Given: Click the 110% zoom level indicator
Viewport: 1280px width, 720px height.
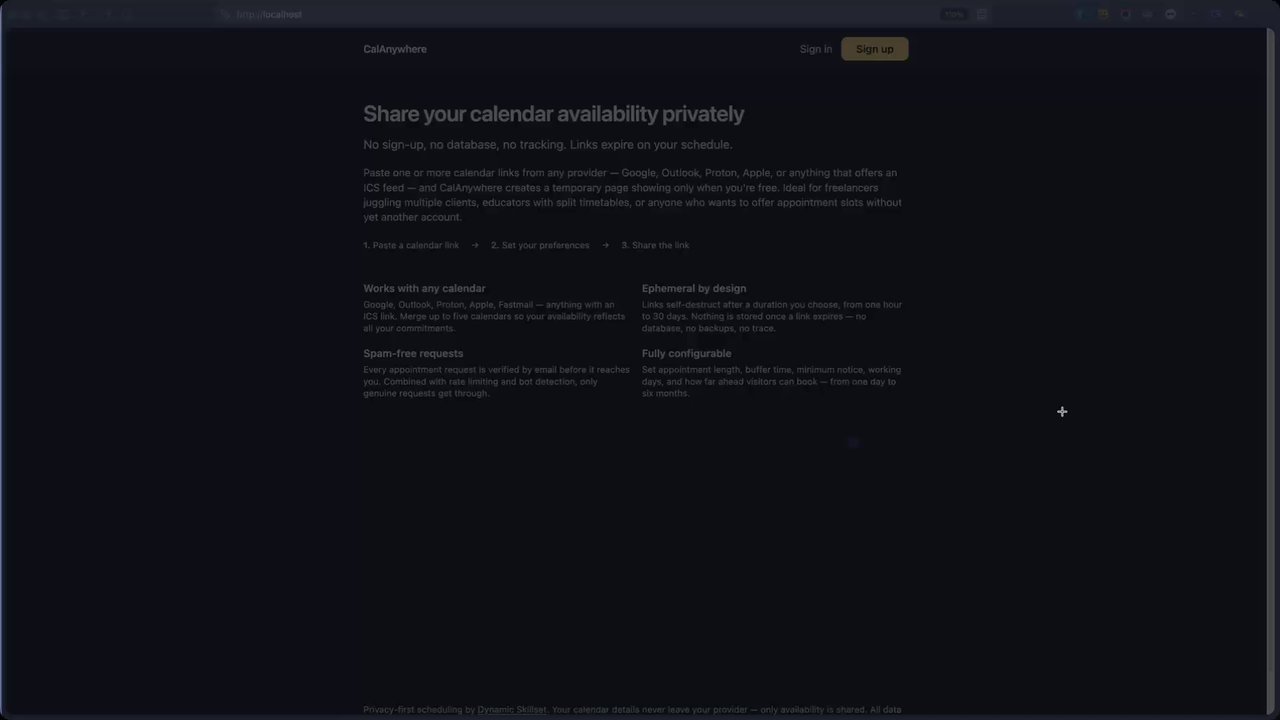Looking at the screenshot, I should (x=953, y=14).
